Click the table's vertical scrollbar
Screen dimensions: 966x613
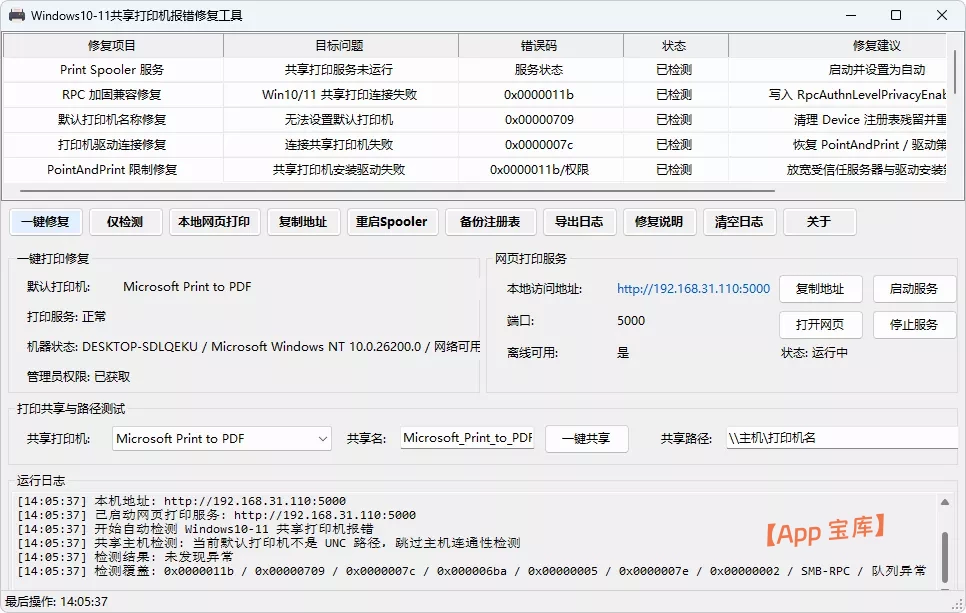(x=955, y=71)
